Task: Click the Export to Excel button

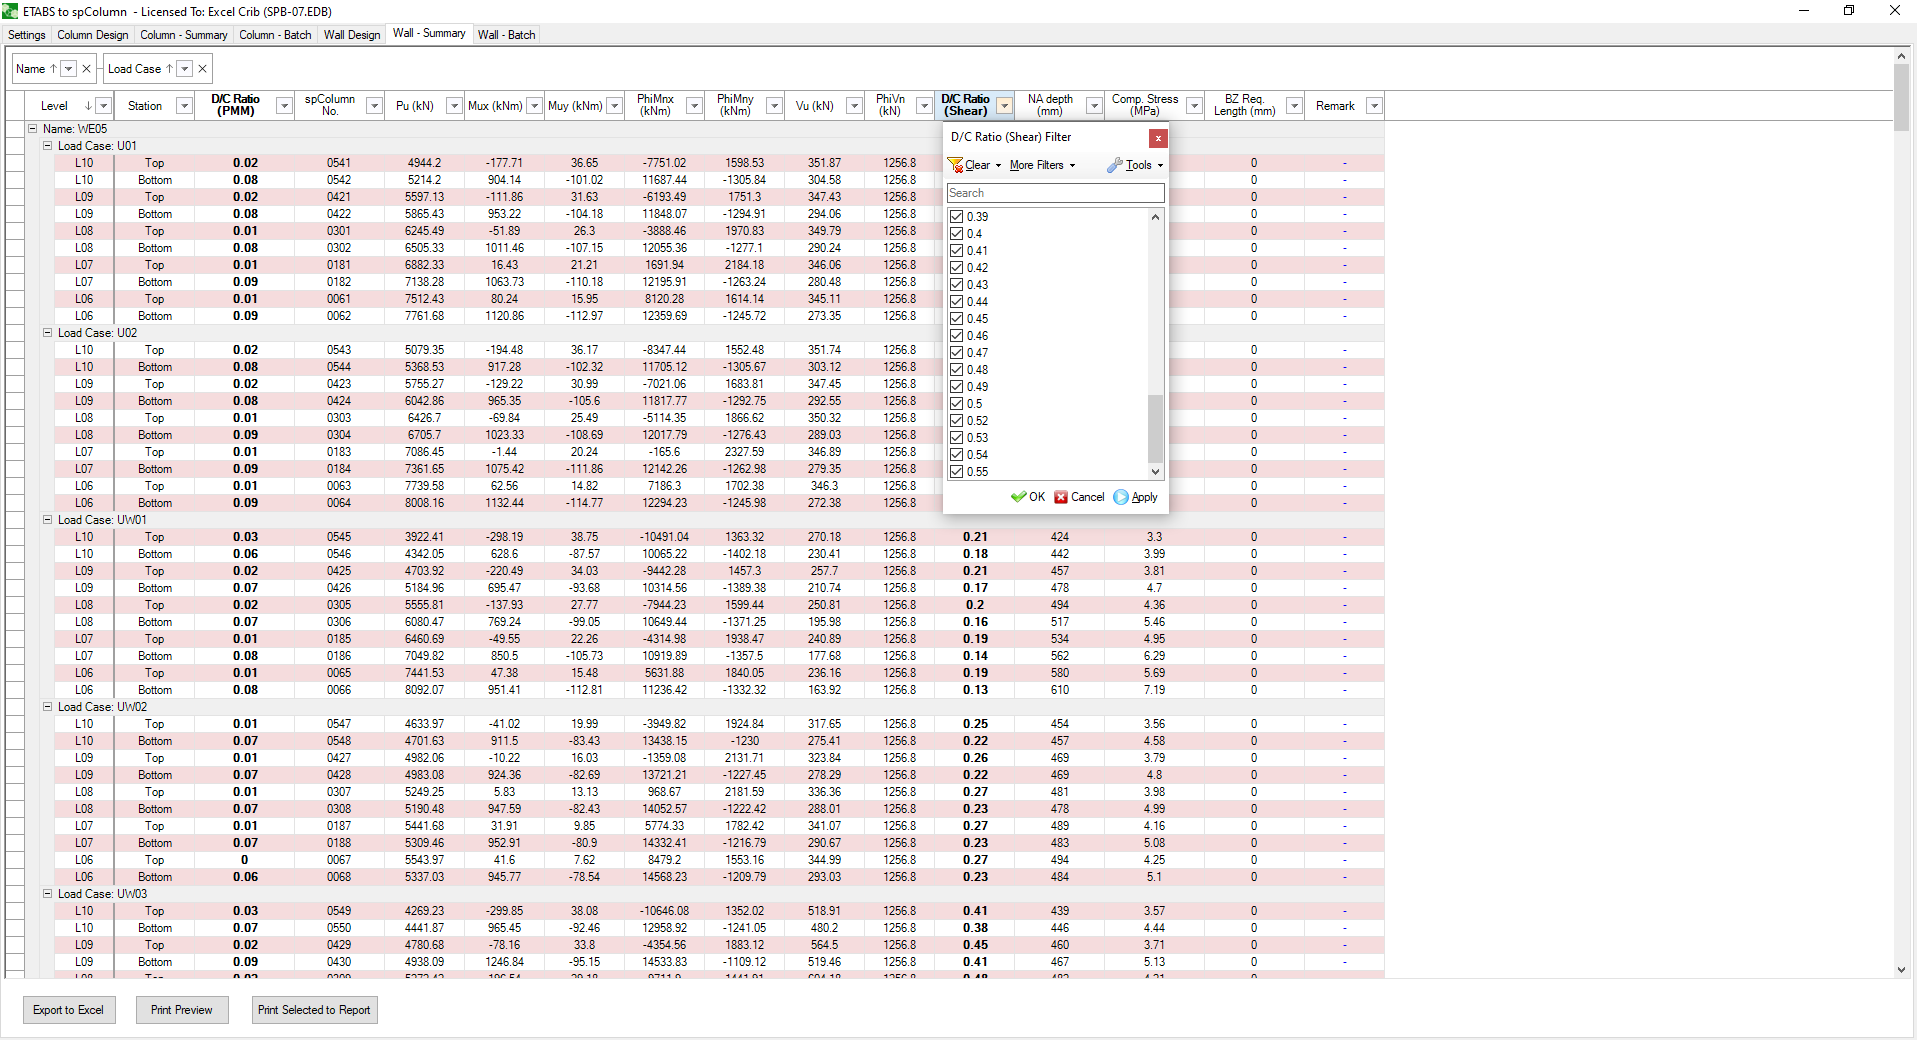Action: click(68, 1010)
